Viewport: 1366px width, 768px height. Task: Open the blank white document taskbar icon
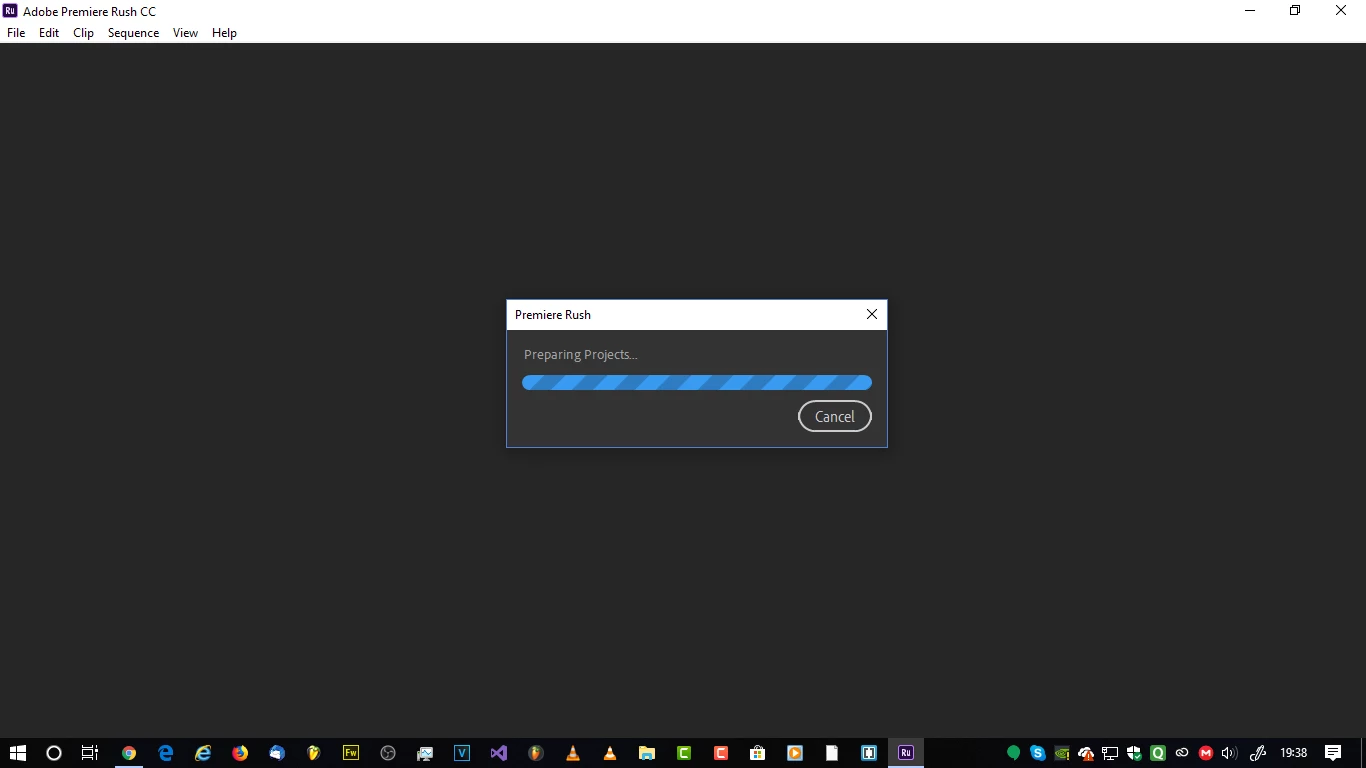(832, 753)
